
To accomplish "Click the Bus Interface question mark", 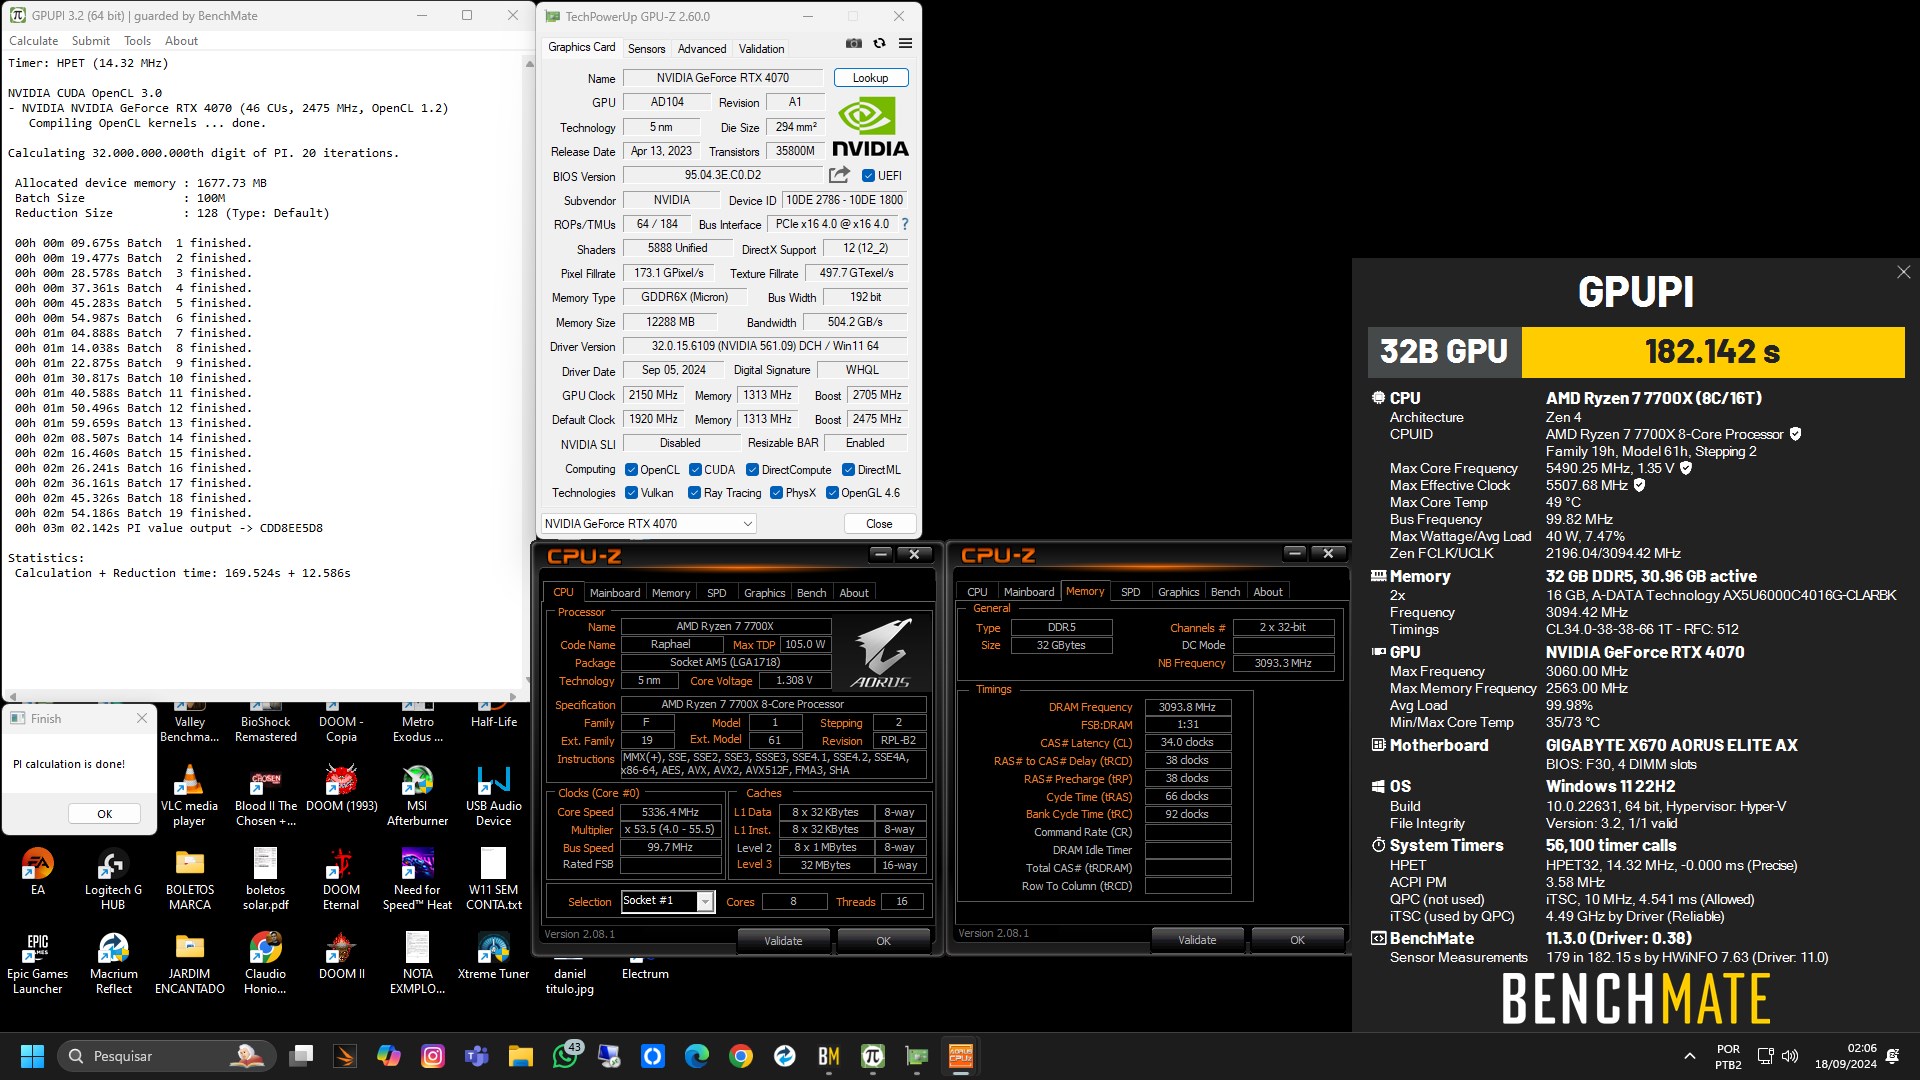I will point(905,224).
